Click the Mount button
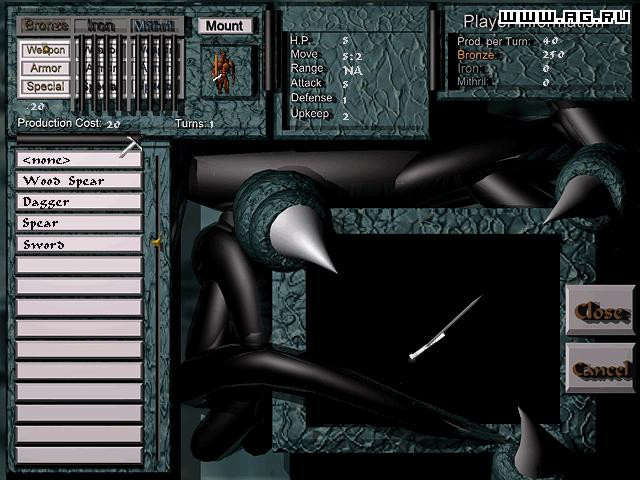 [x=225, y=26]
